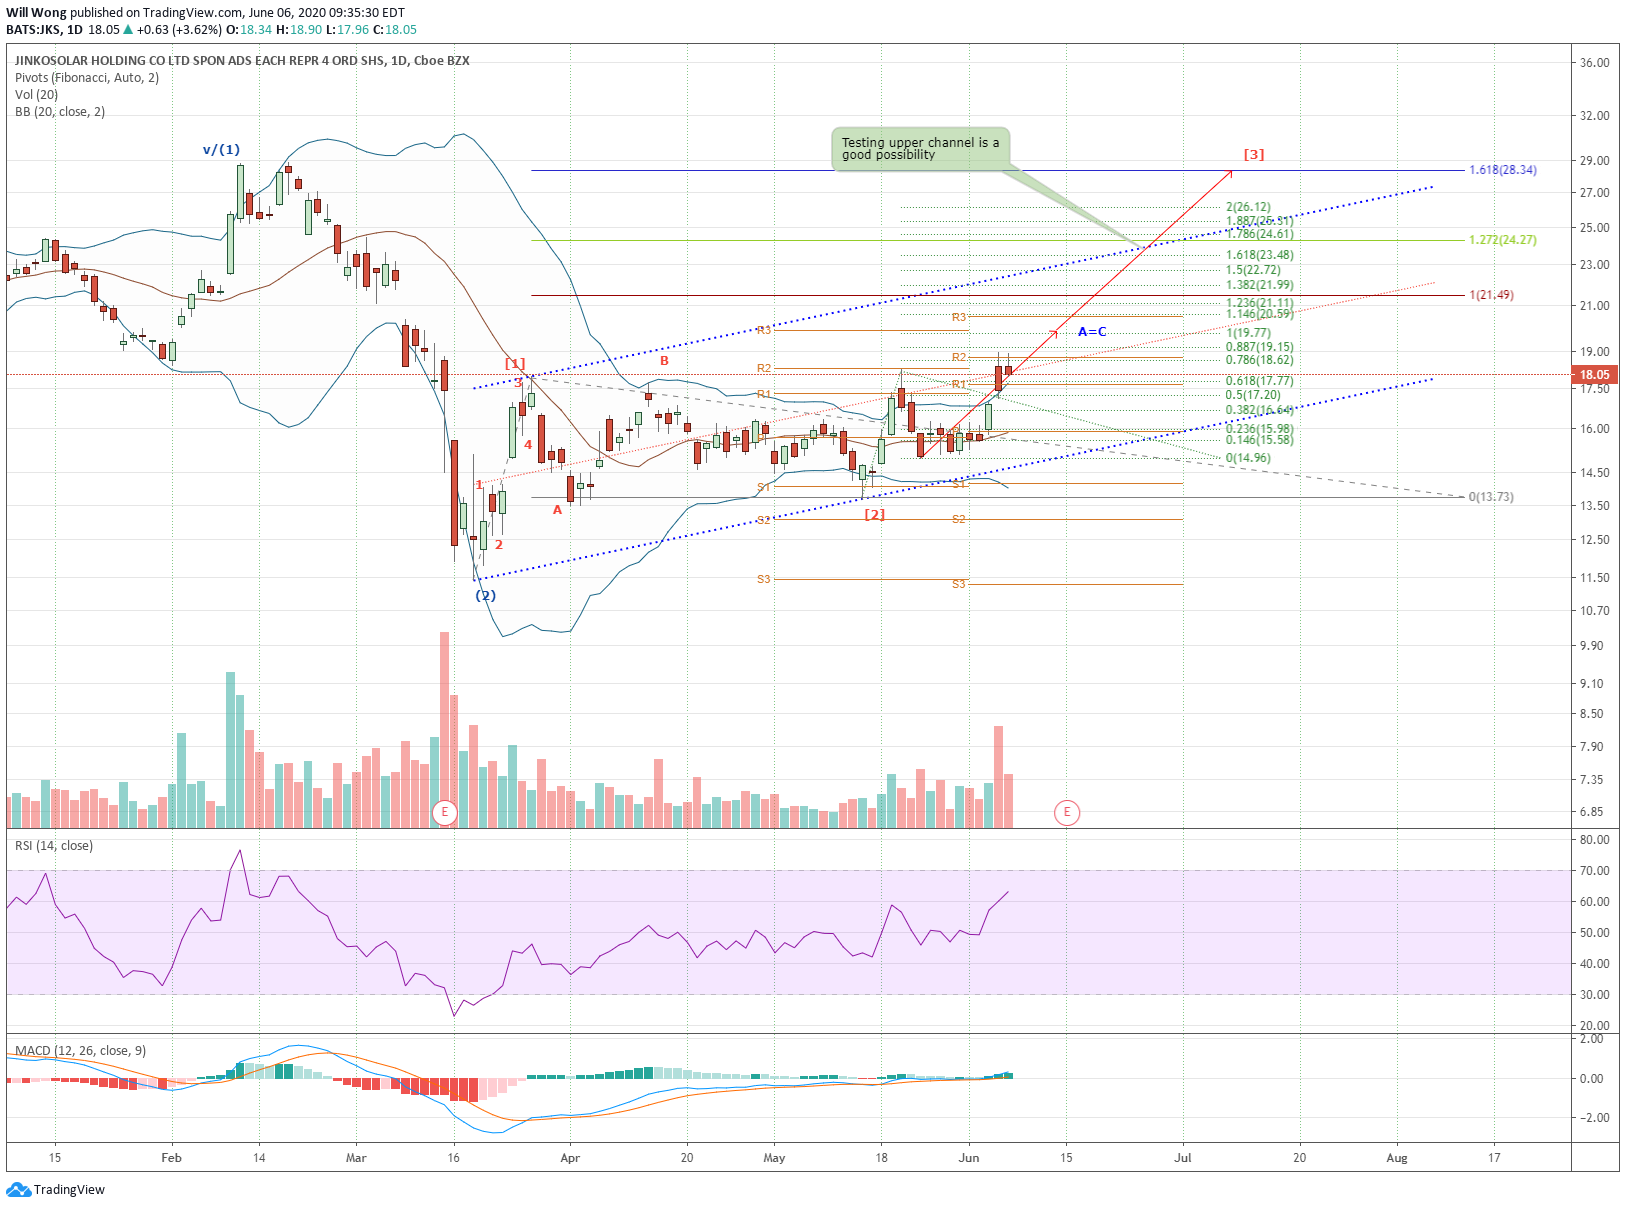Click the 70.00 RSI axis label

click(1594, 870)
